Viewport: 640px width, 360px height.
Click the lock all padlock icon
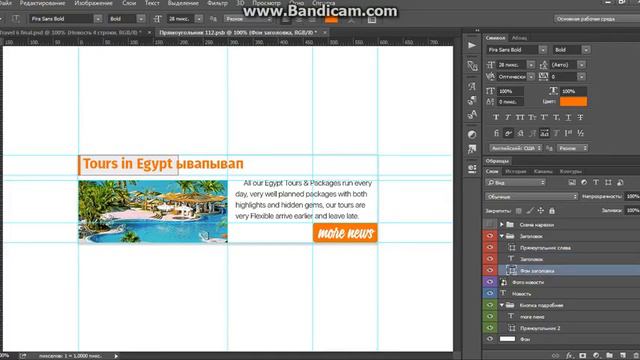click(552, 211)
